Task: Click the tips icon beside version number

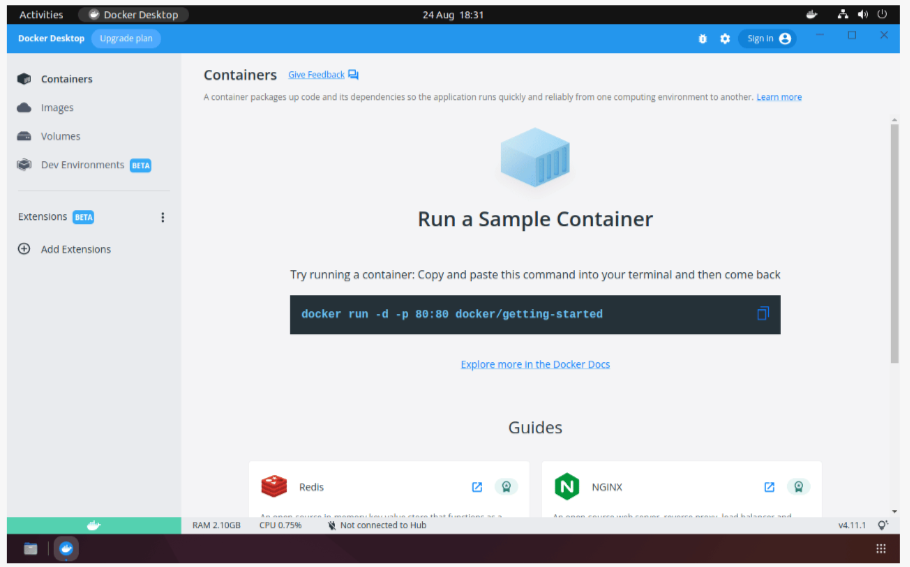Action: 883,525
